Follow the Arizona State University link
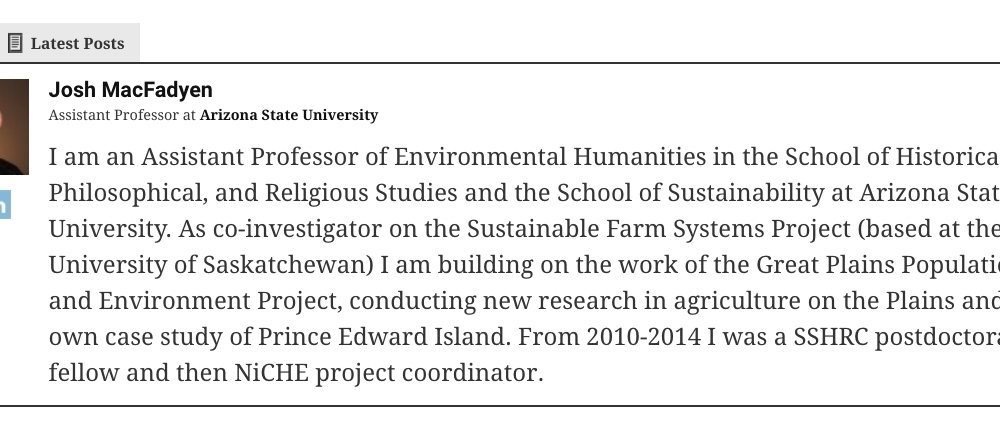This screenshot has width=1000, height=431. tap(289, 115)
